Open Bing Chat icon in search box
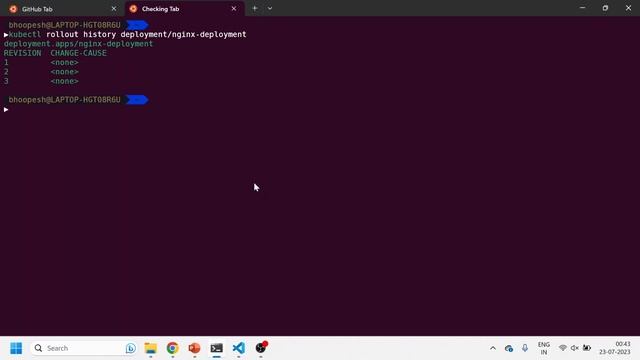The width and height of the screenshot is (640, 360). click(x=131, y=348)
